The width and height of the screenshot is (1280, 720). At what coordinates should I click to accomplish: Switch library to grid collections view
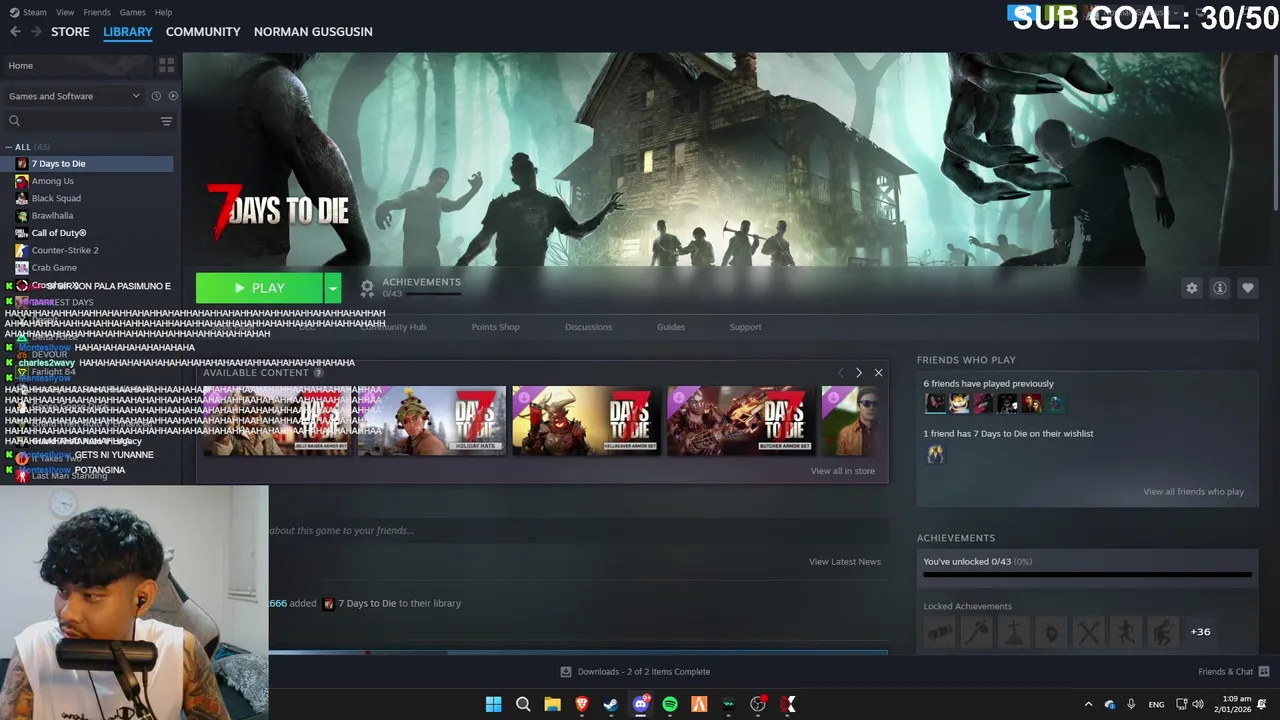(166, 65)
